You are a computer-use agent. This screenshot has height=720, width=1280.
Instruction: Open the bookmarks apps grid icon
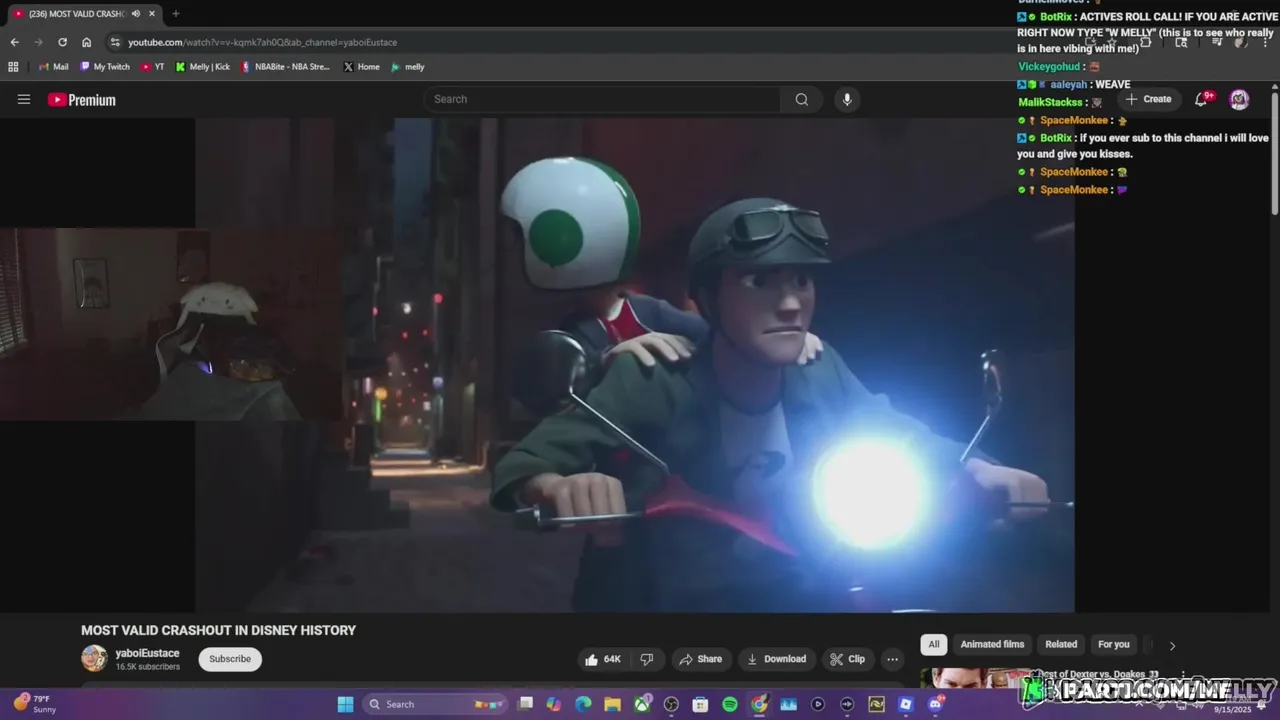tap(13, 67)
